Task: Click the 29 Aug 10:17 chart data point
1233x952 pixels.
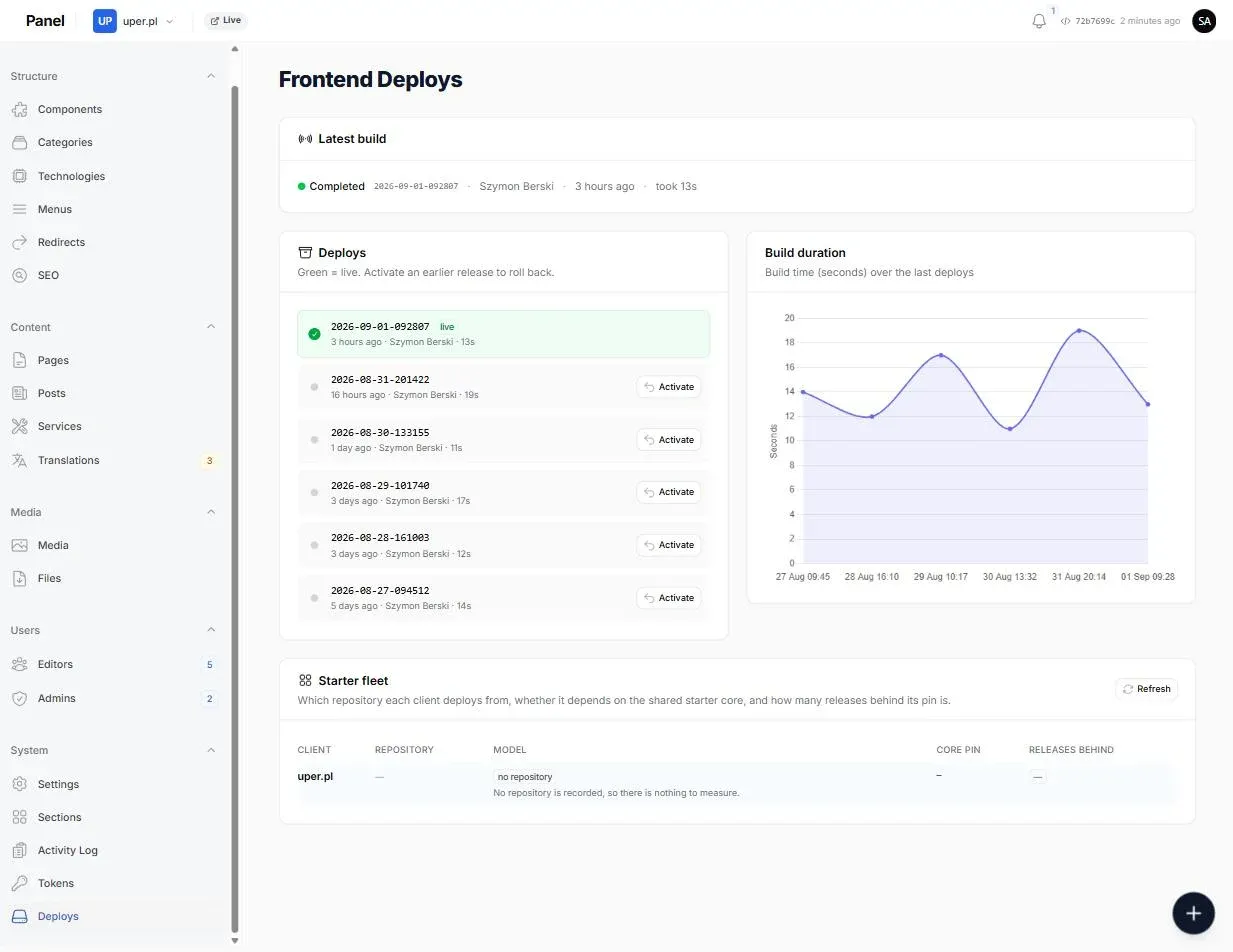Action: [x=941, y=355]
